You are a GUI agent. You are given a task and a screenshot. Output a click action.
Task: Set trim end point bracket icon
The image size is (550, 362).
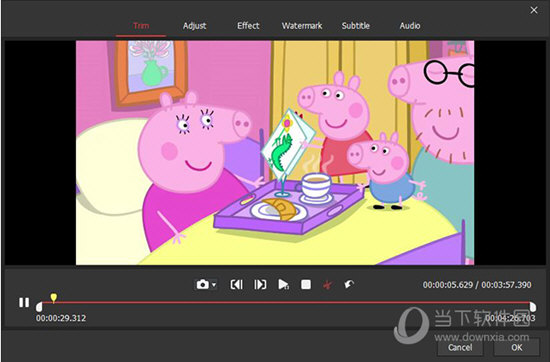point(260,284)
